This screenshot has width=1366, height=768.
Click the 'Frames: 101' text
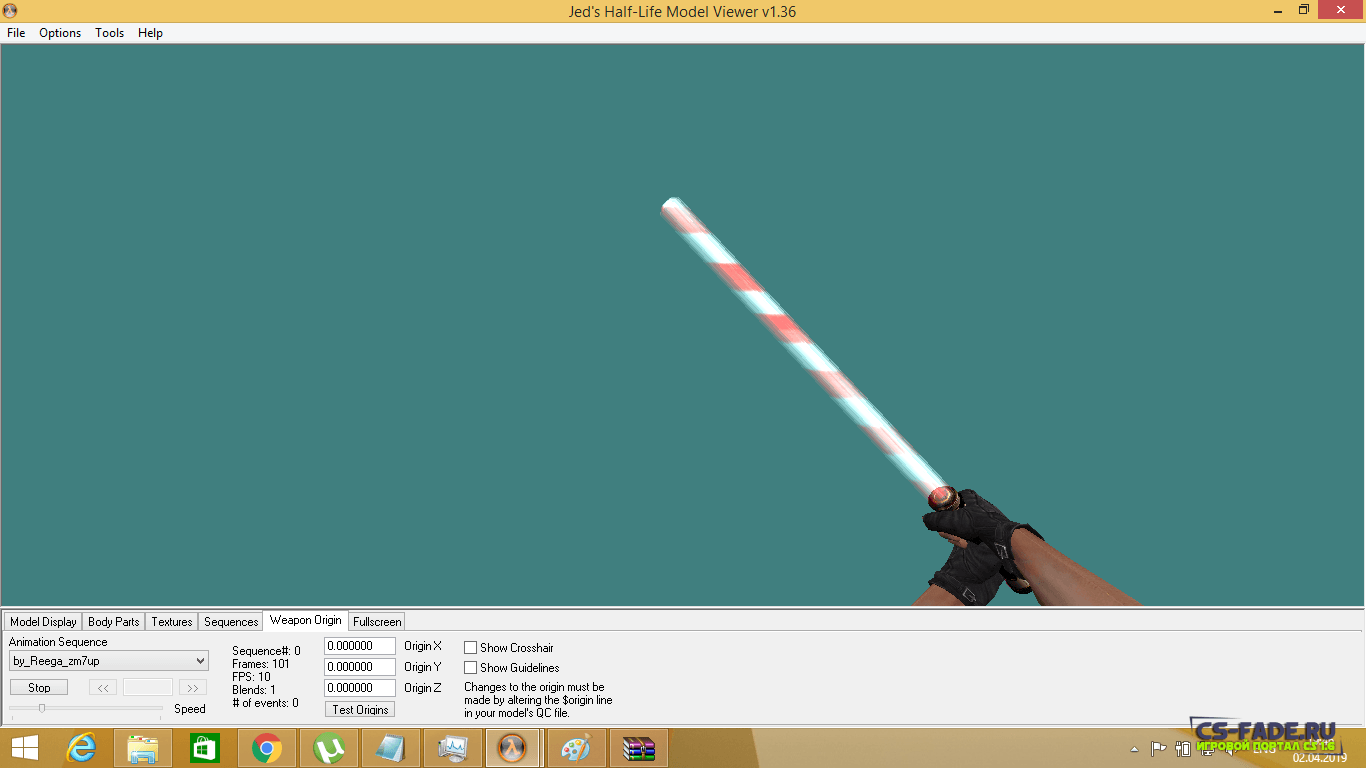tap(261, 664)
